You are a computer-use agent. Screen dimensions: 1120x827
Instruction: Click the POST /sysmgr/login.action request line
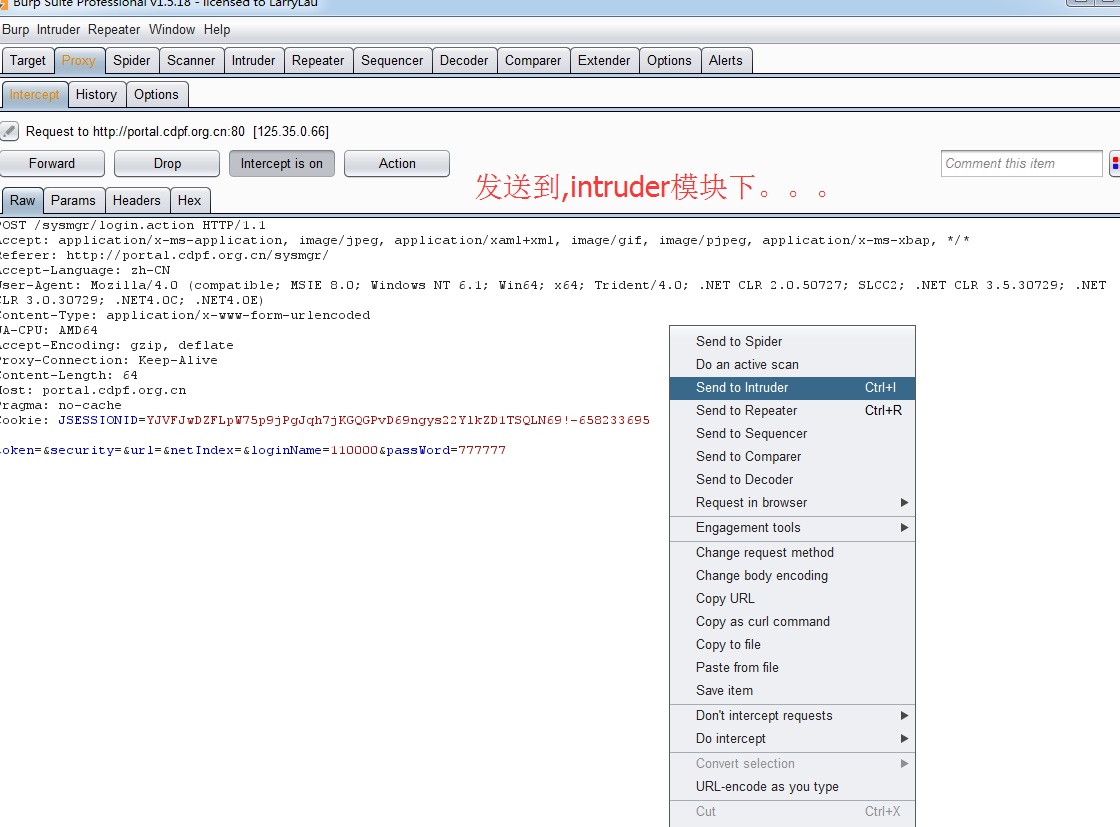pos(133,225)
